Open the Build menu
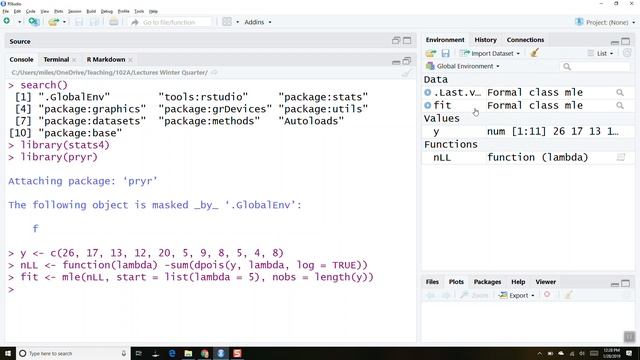Image resolution: width=640 pixels, height=360 pixels. coord(91,11)
